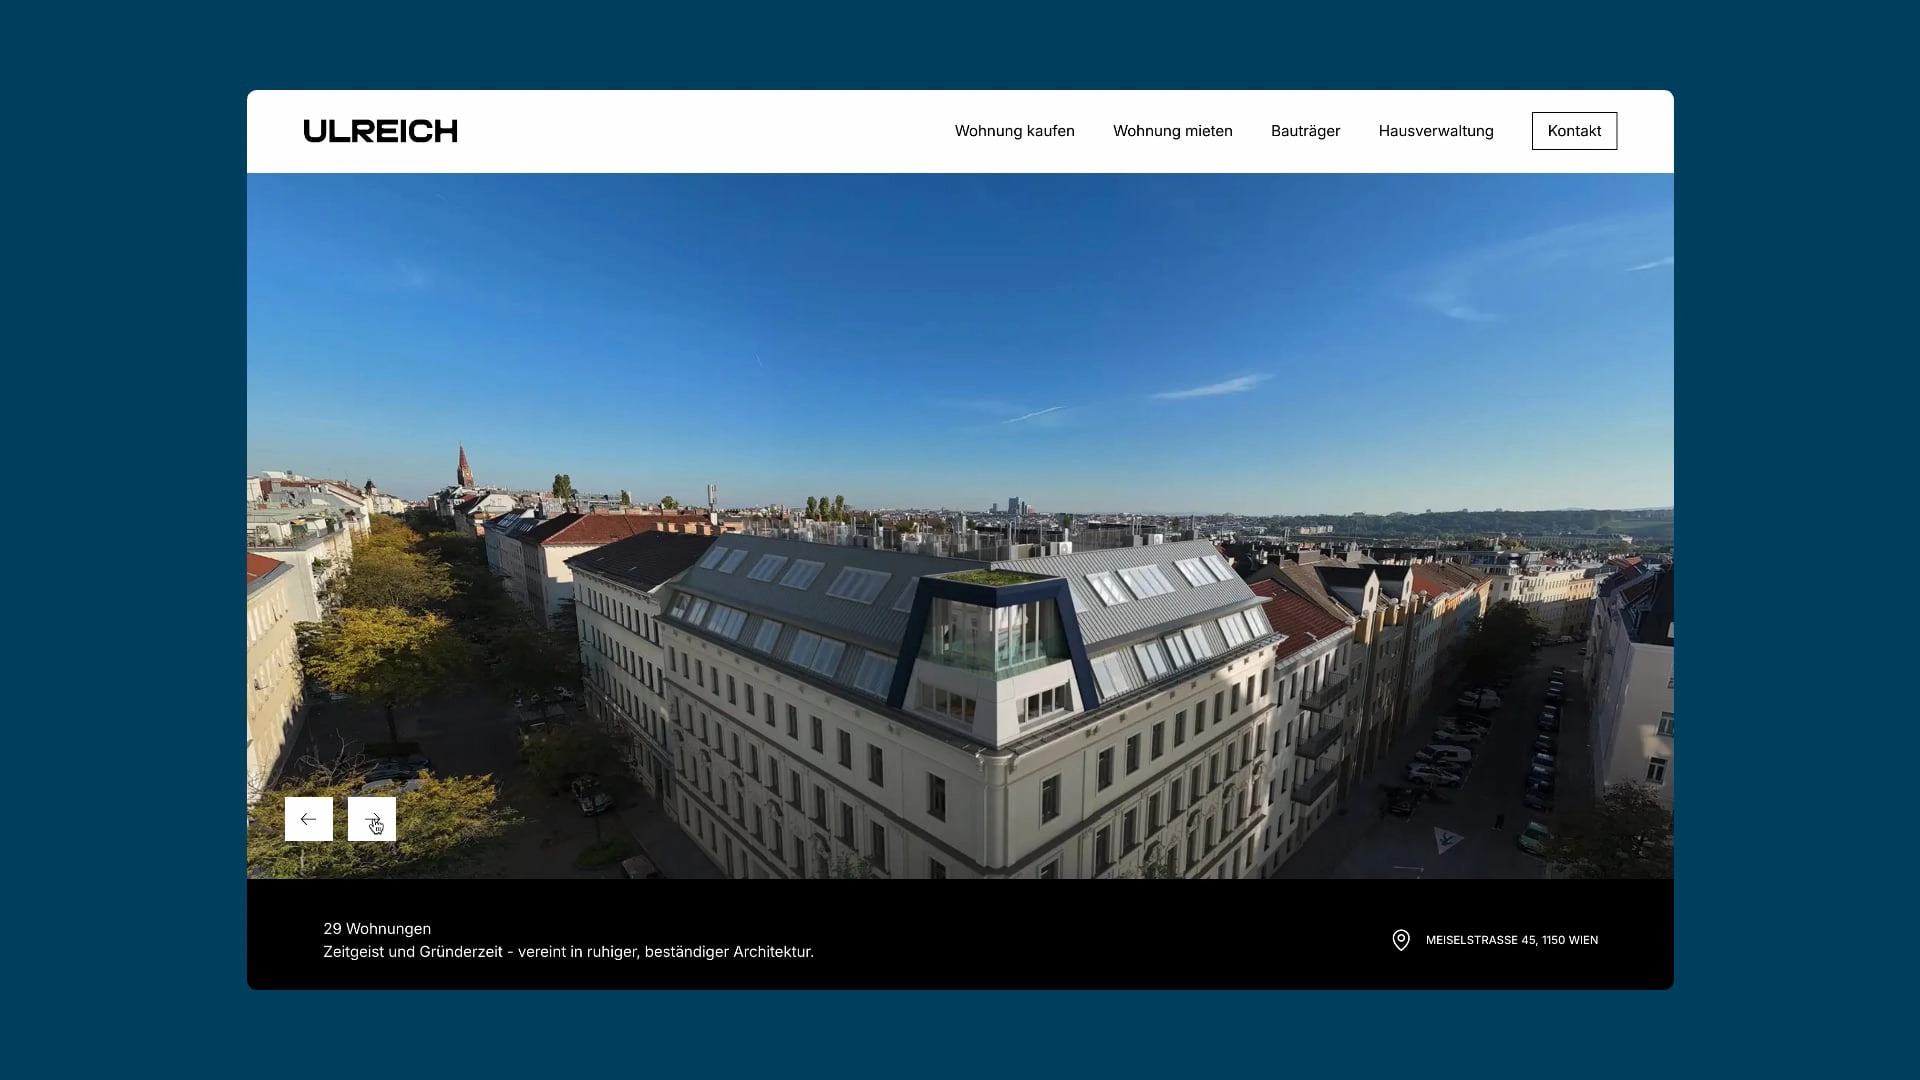Viewport: 1920px width, 1080px height.
Task: Click the Zeitgeist und Gründerzeit tagline
Action: (568, 952)
